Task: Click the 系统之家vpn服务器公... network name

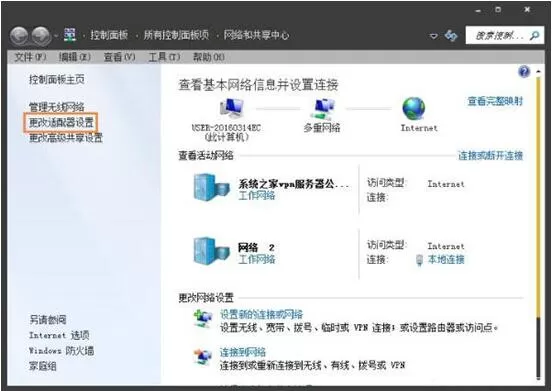Action: (x=294, y=184)
